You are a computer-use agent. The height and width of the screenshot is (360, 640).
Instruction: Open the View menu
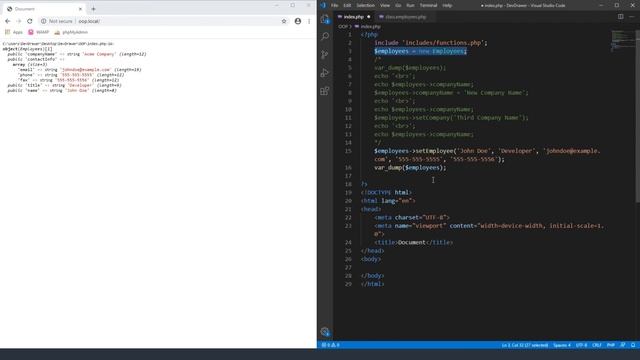coord(385,5)
